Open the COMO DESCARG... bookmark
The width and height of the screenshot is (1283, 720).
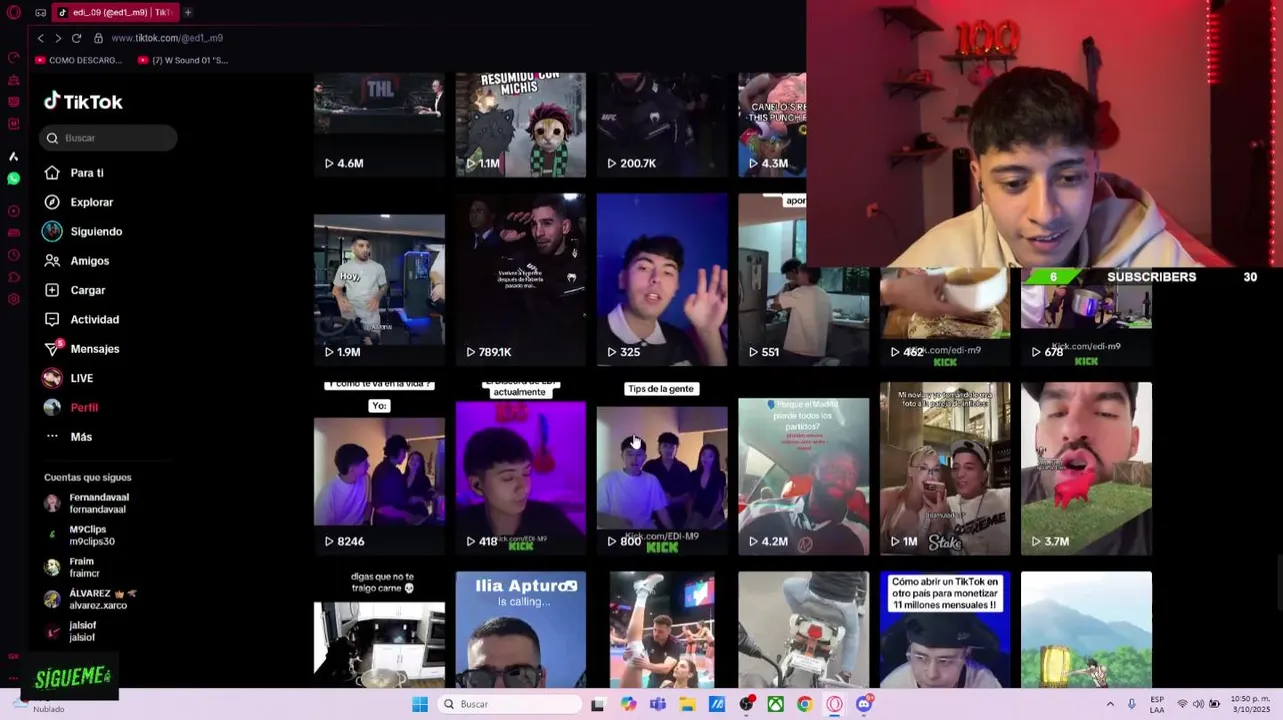point(78,60)
